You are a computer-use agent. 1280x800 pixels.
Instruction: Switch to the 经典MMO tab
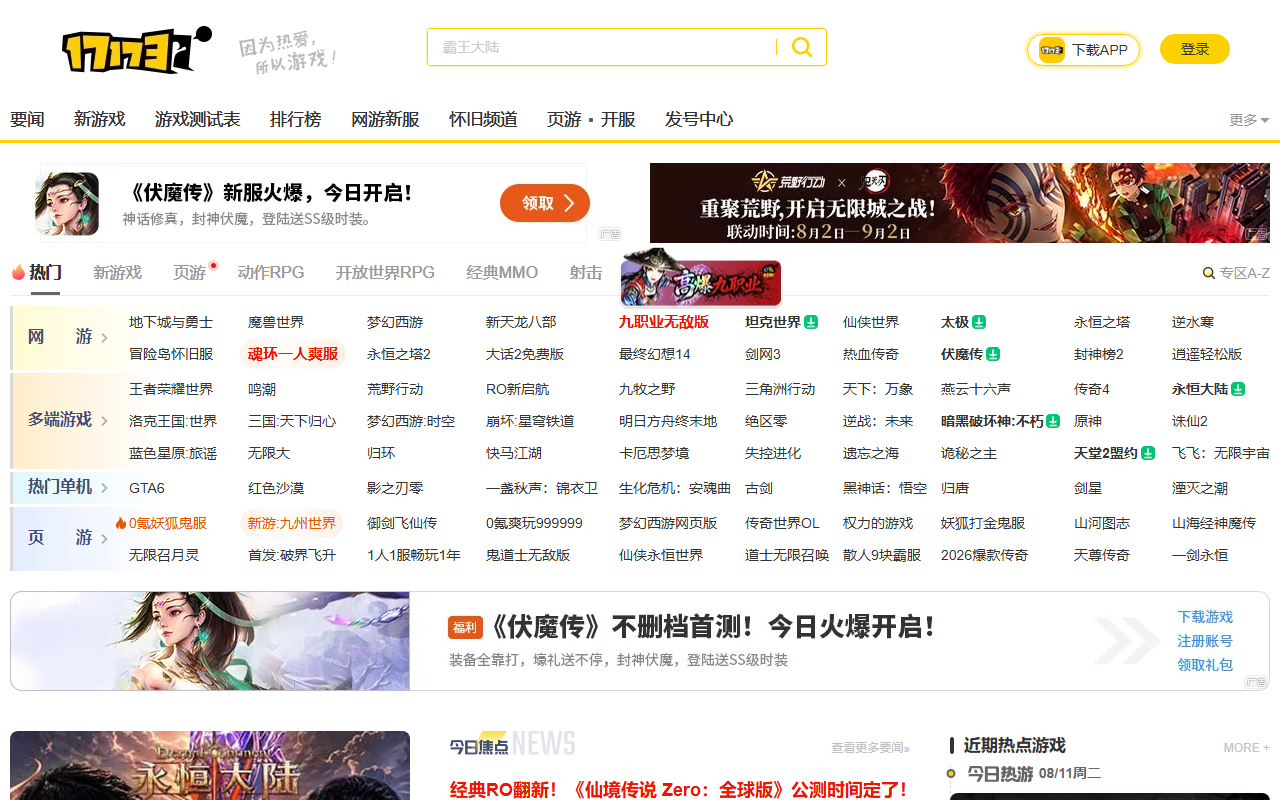[502, 272]
